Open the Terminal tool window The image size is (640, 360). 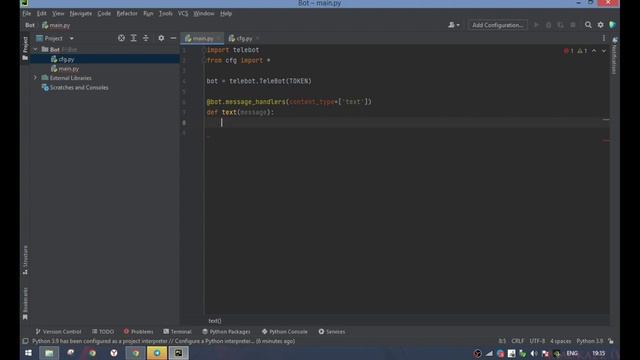pos(177,332)
